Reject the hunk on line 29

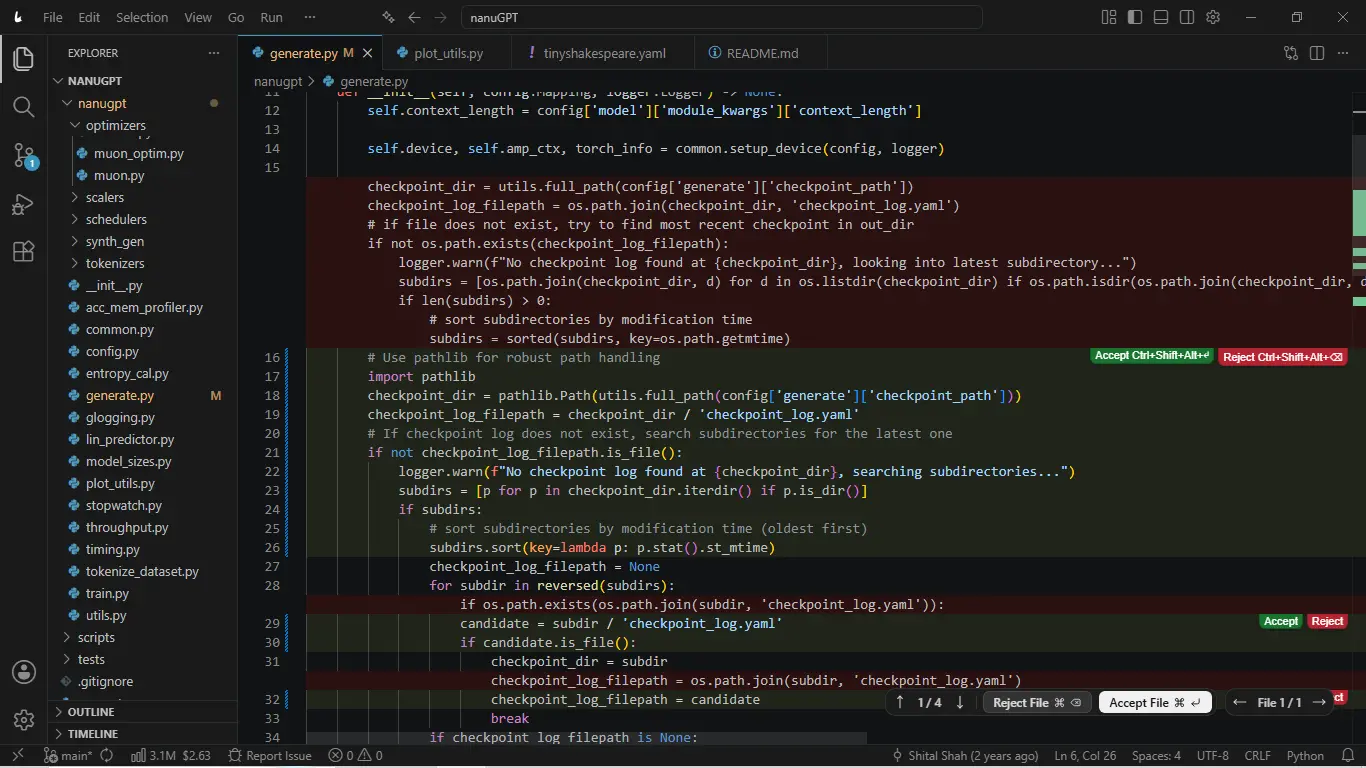pos(1327,622)
